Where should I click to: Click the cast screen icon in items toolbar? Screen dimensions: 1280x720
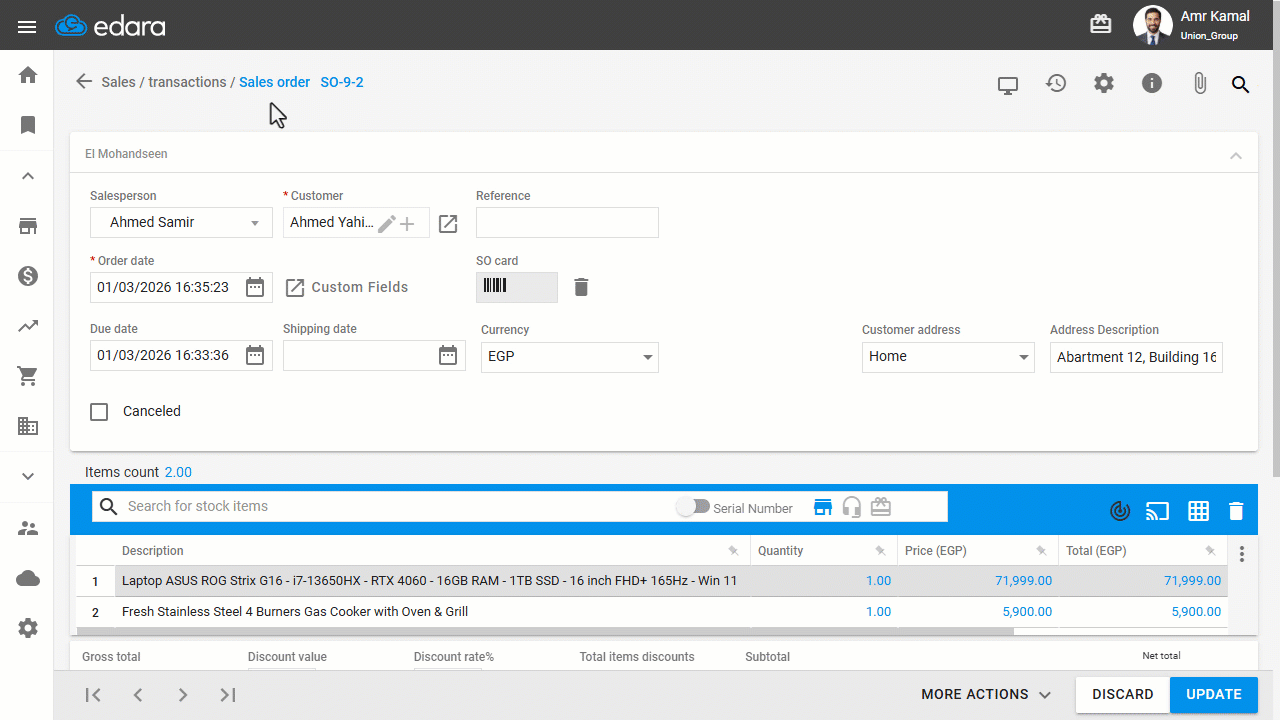point(1157,511)
